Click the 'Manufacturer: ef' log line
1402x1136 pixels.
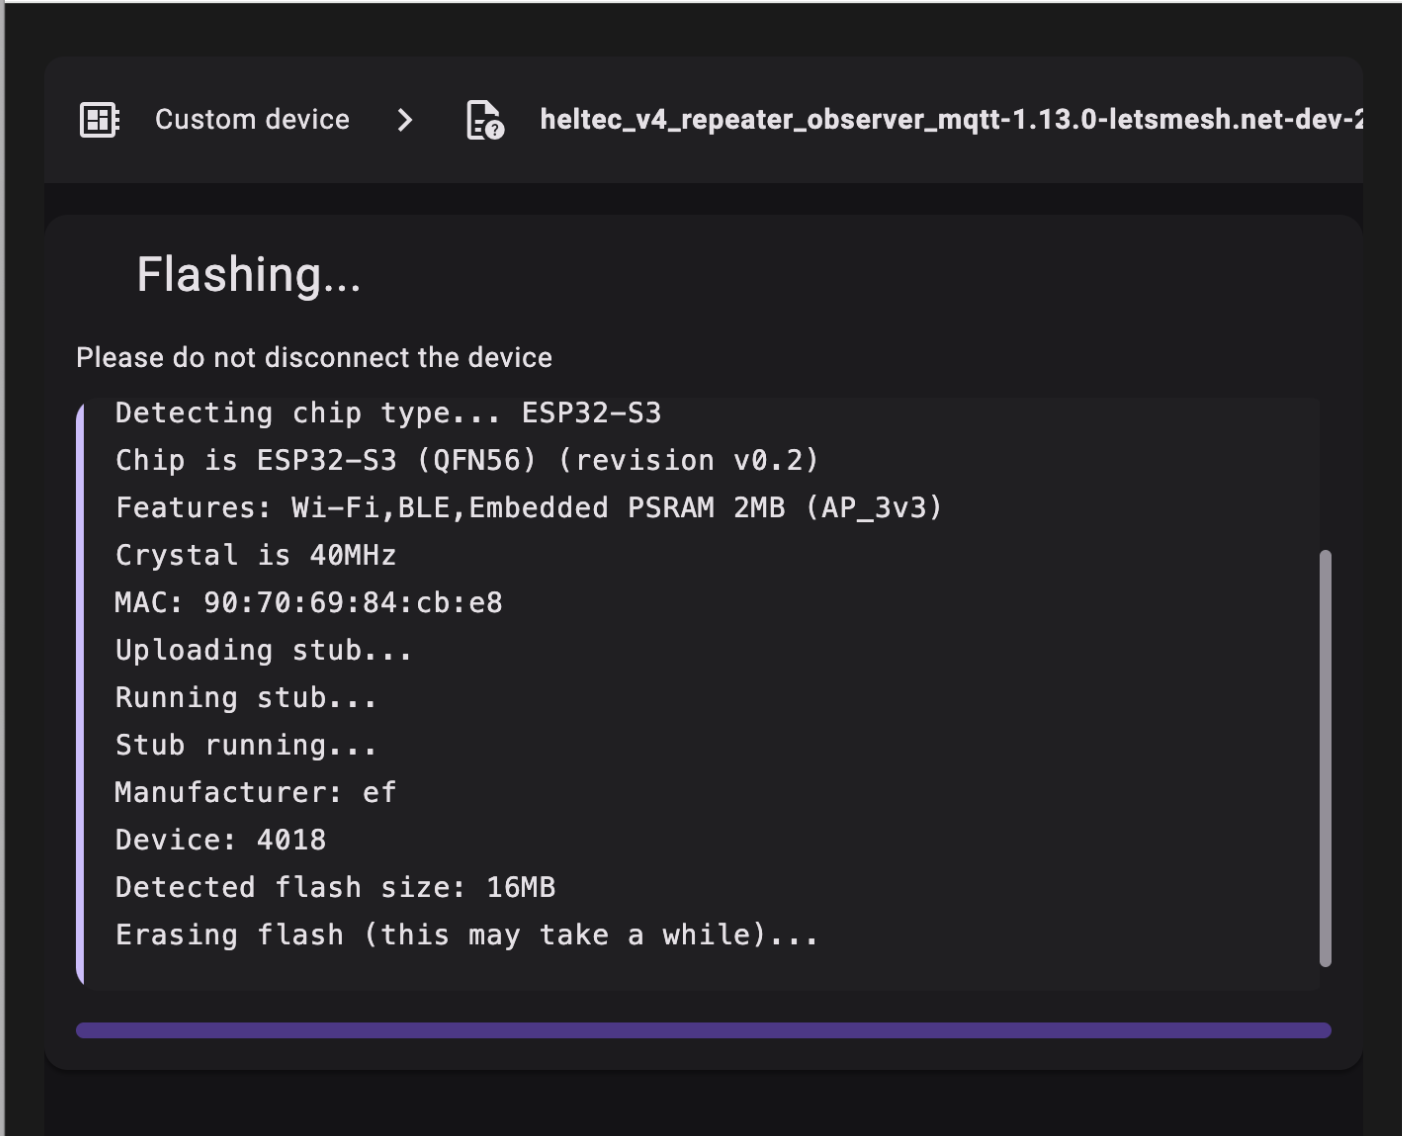(x=256, y=793)
